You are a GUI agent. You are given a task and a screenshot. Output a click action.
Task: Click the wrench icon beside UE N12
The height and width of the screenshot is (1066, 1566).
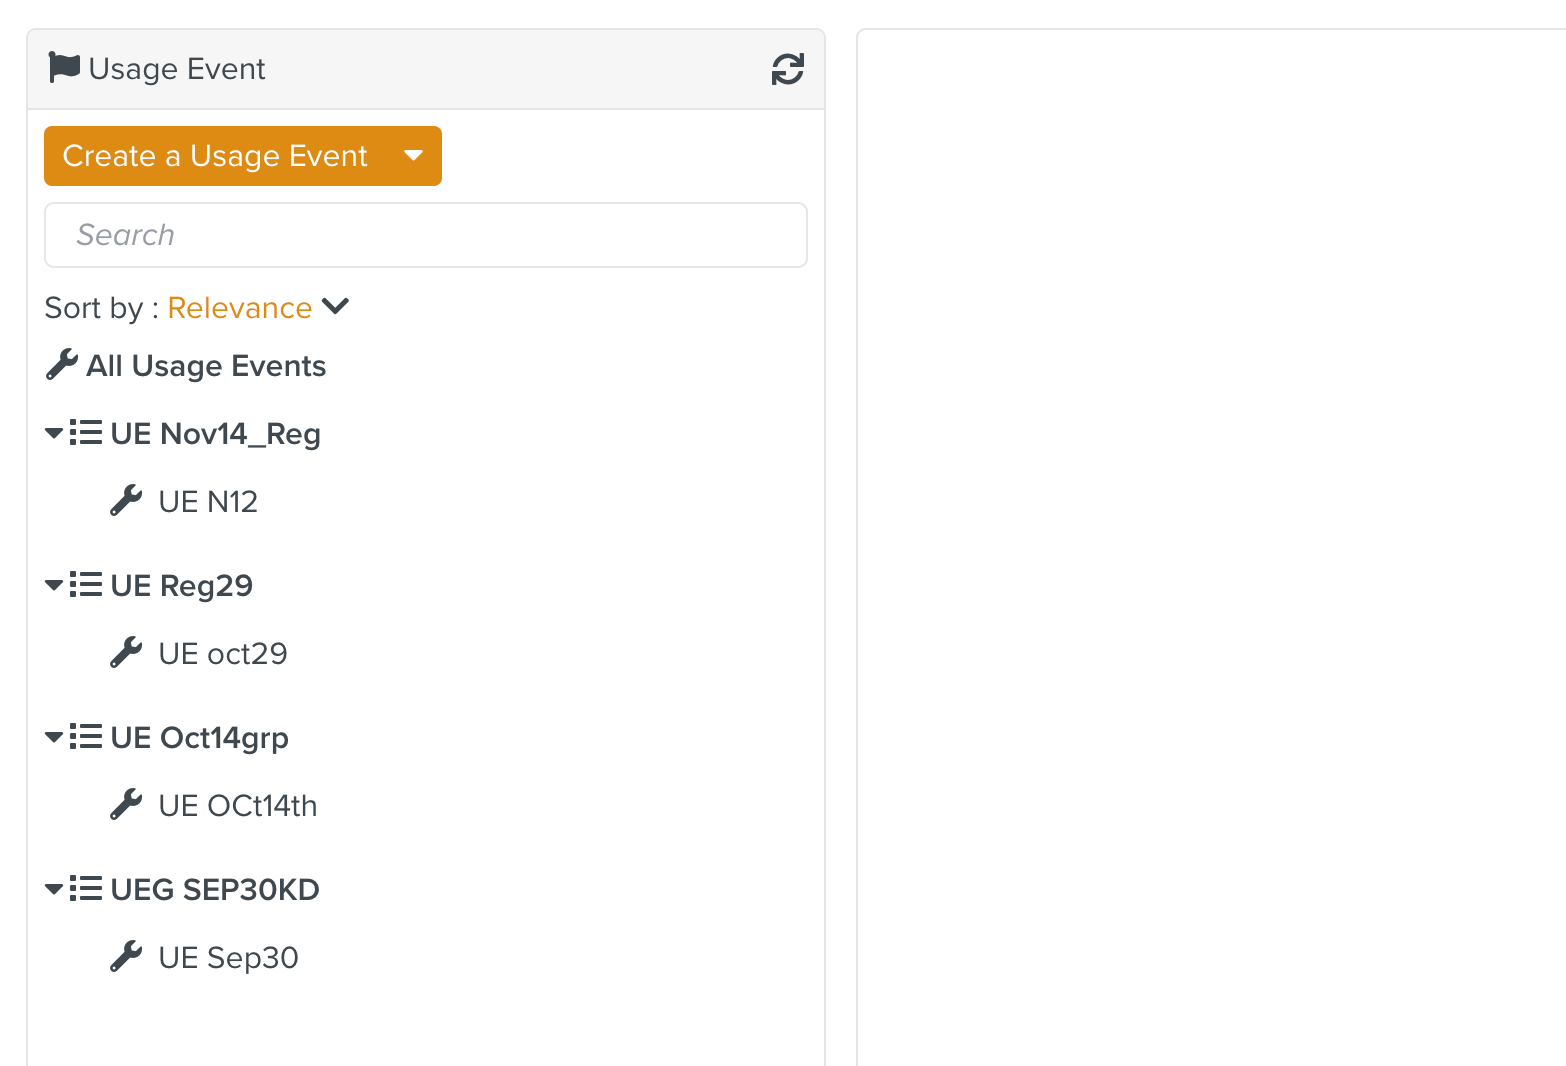click(x=126, y=500)
